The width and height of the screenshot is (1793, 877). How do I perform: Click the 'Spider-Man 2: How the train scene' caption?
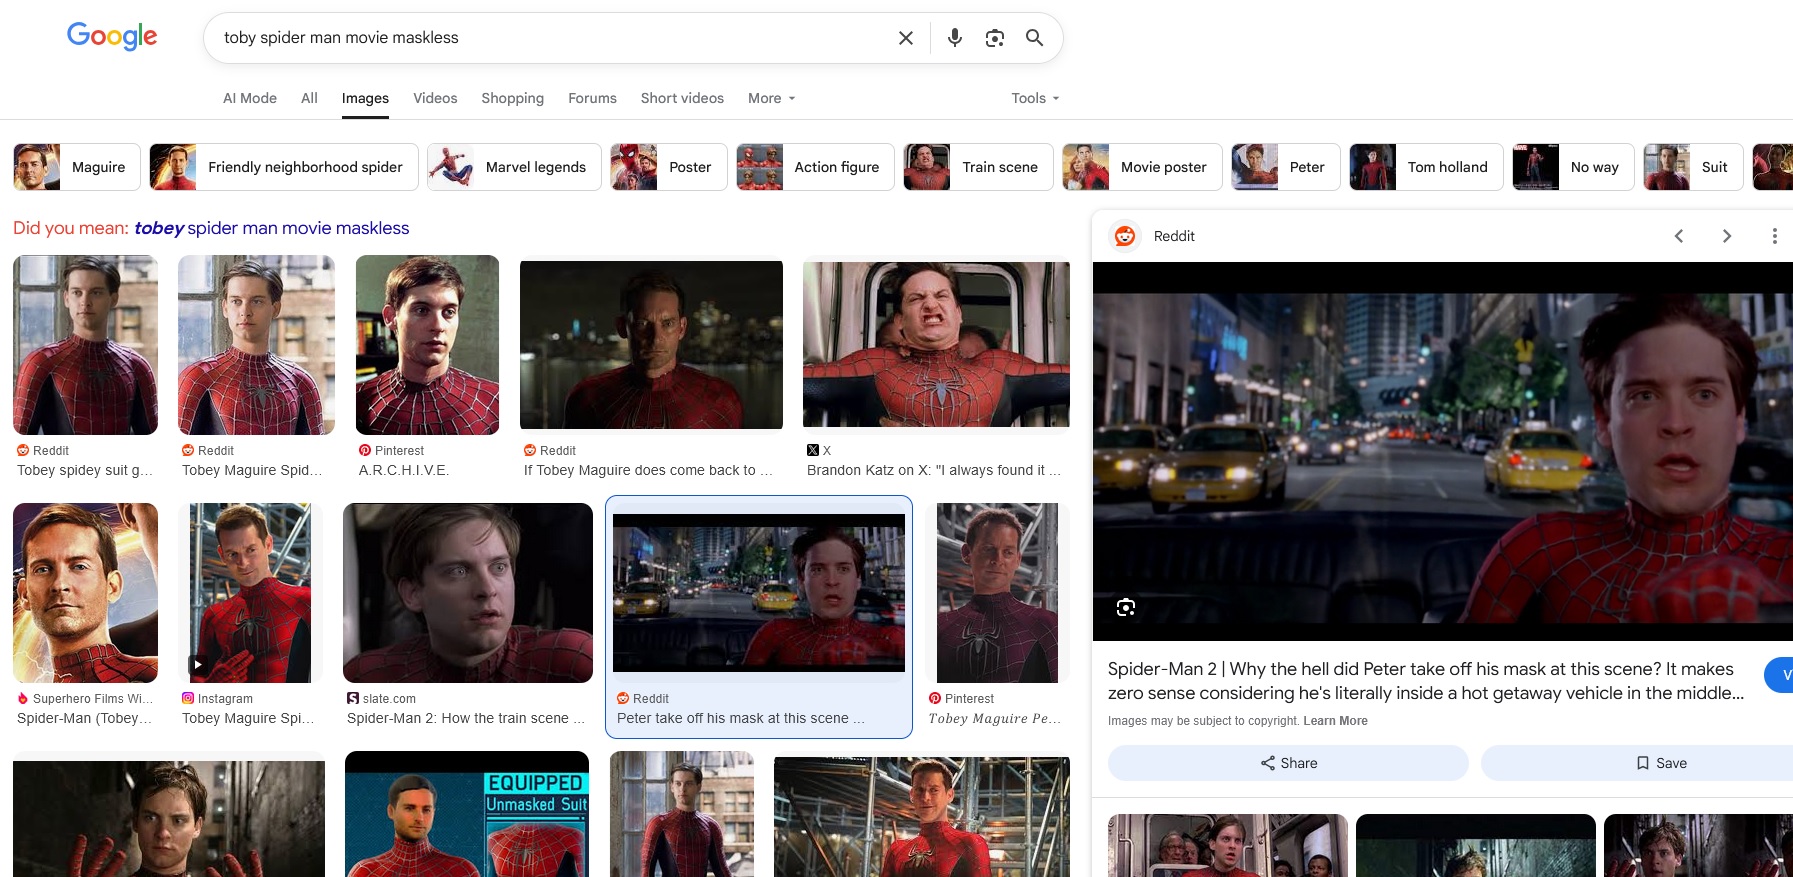[x=466, y=718]
